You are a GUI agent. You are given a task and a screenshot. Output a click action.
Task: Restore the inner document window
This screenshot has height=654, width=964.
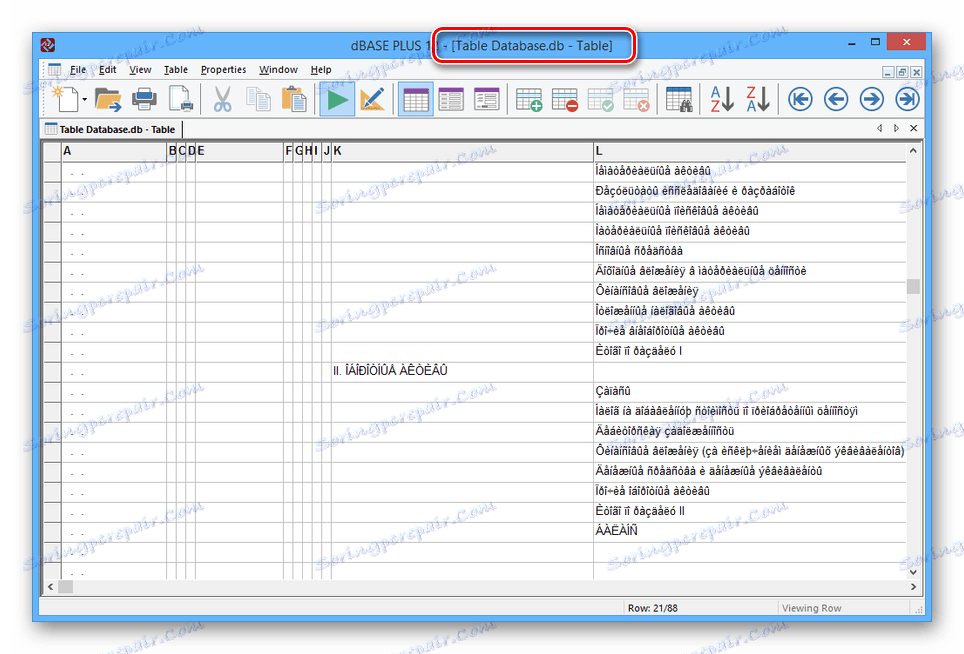tap(902, 72)
